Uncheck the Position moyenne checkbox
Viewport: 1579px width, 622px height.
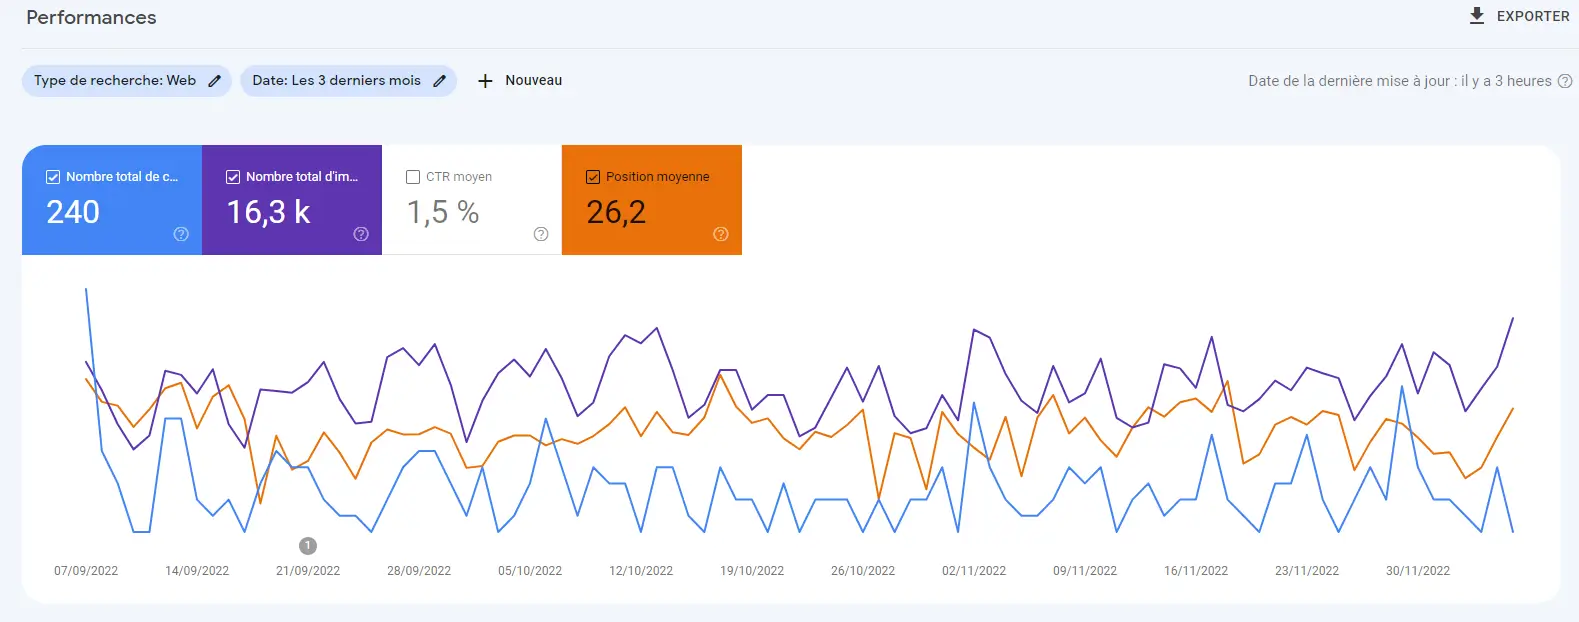coord(593,177)
